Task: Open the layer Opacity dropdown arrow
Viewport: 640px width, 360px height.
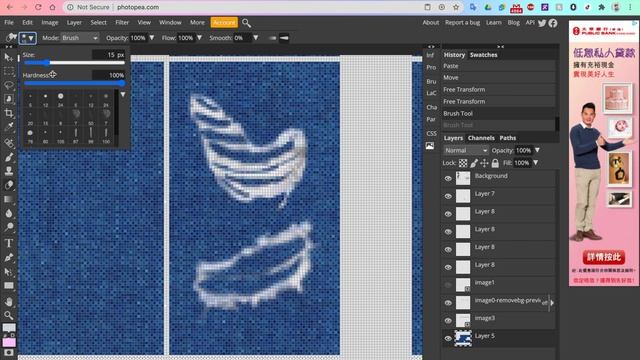Action: (x=537, y=150)
